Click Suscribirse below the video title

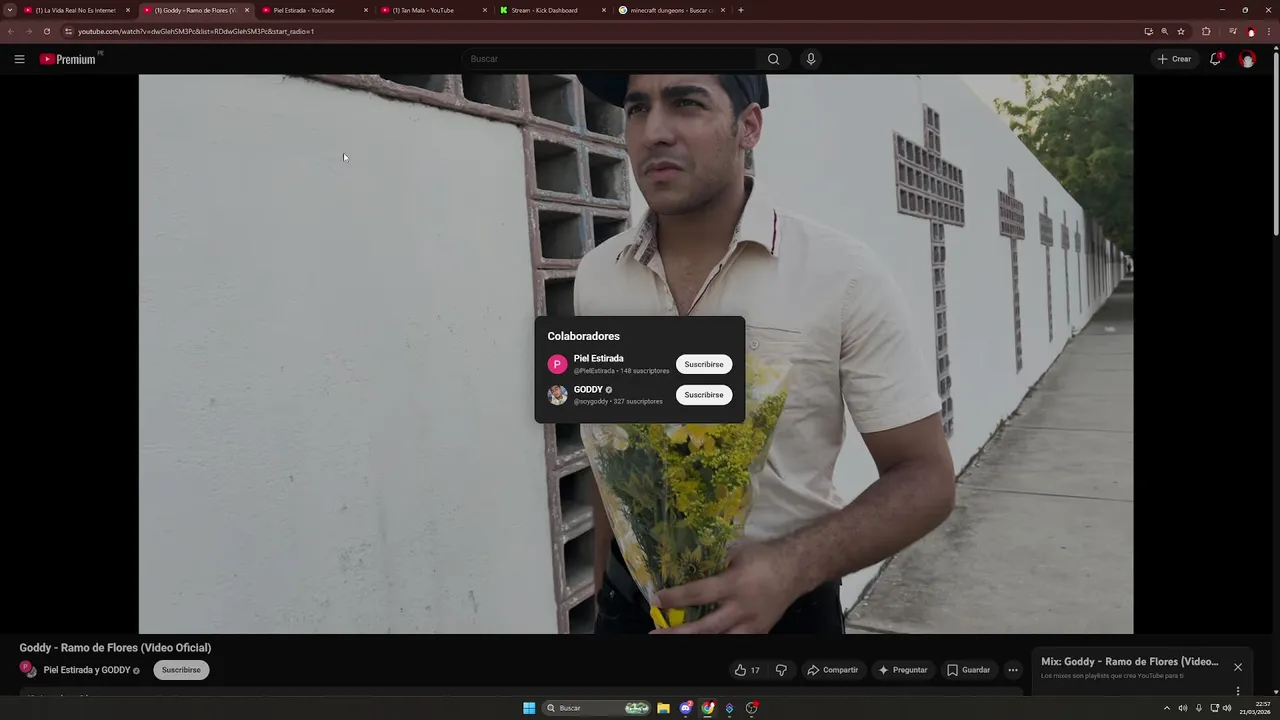pos(181,670)
